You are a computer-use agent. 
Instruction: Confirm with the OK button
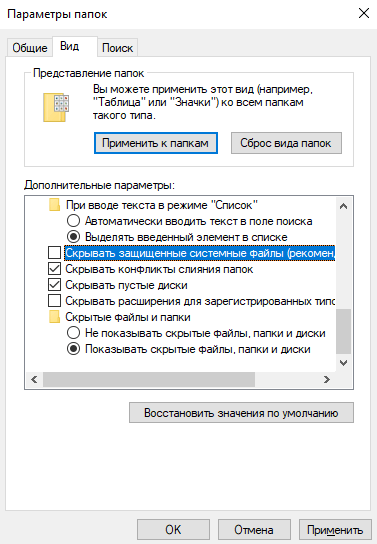[x=173, y=530]
